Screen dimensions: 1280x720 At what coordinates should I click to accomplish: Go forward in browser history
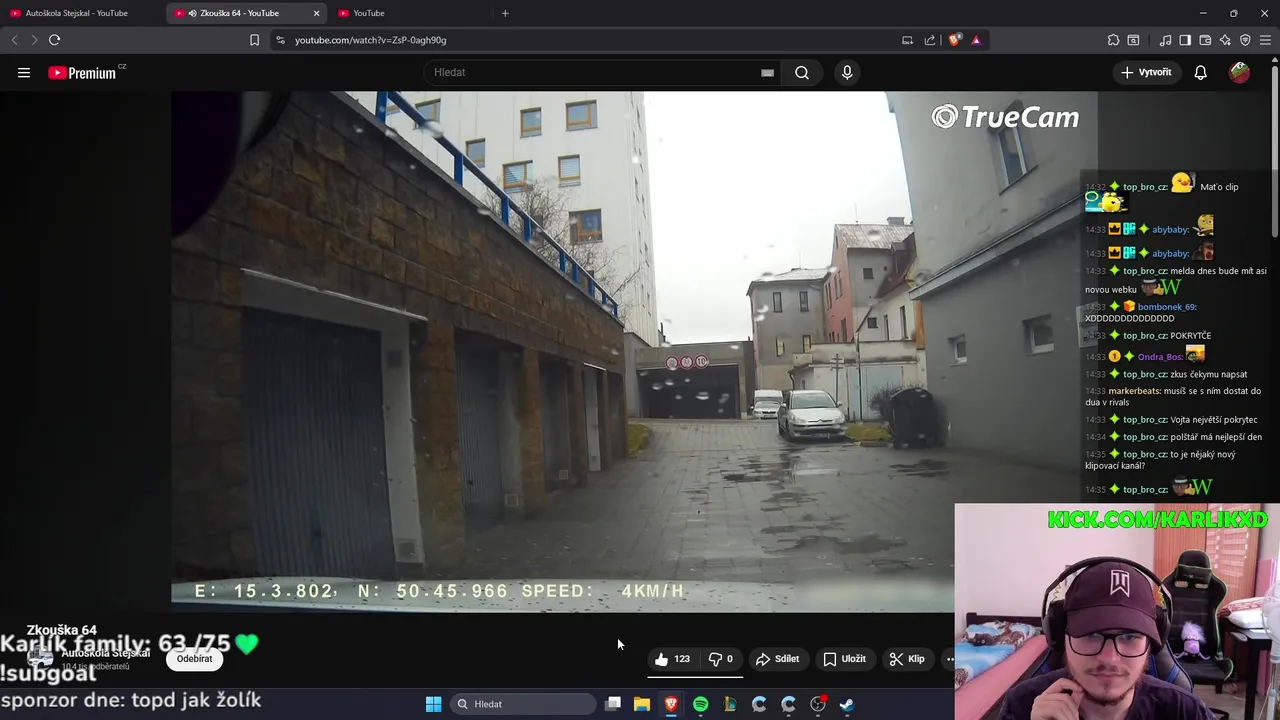[34, 40]
